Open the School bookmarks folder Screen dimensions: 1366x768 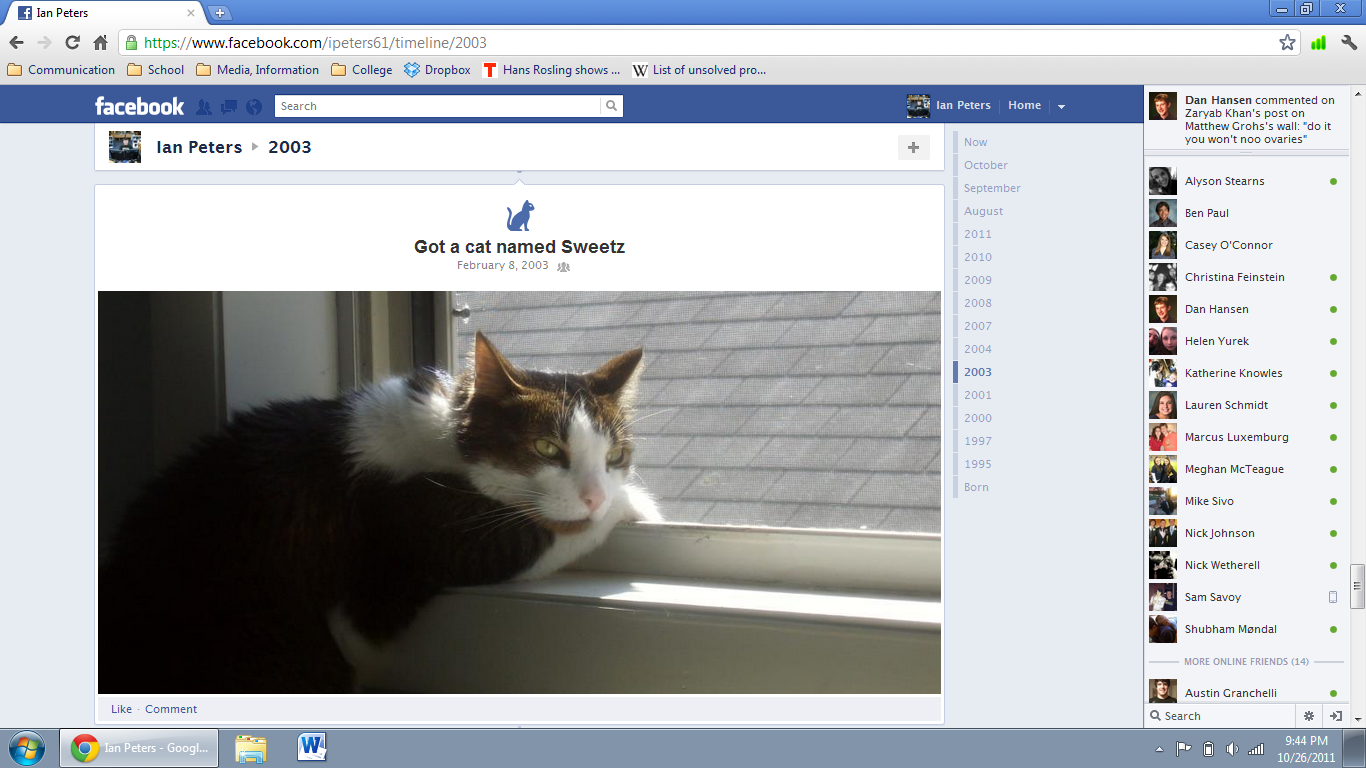[155, 70]
